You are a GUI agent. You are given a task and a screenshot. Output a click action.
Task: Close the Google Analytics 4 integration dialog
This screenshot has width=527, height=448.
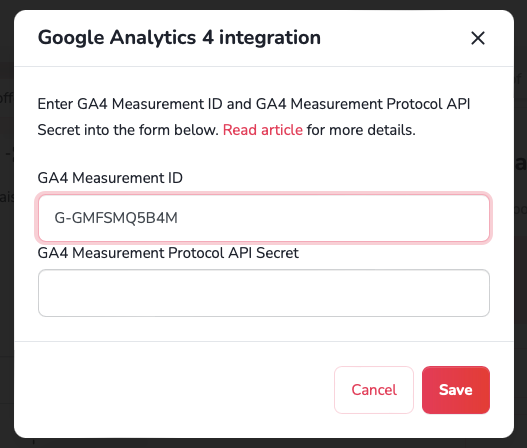pos(478,38)
